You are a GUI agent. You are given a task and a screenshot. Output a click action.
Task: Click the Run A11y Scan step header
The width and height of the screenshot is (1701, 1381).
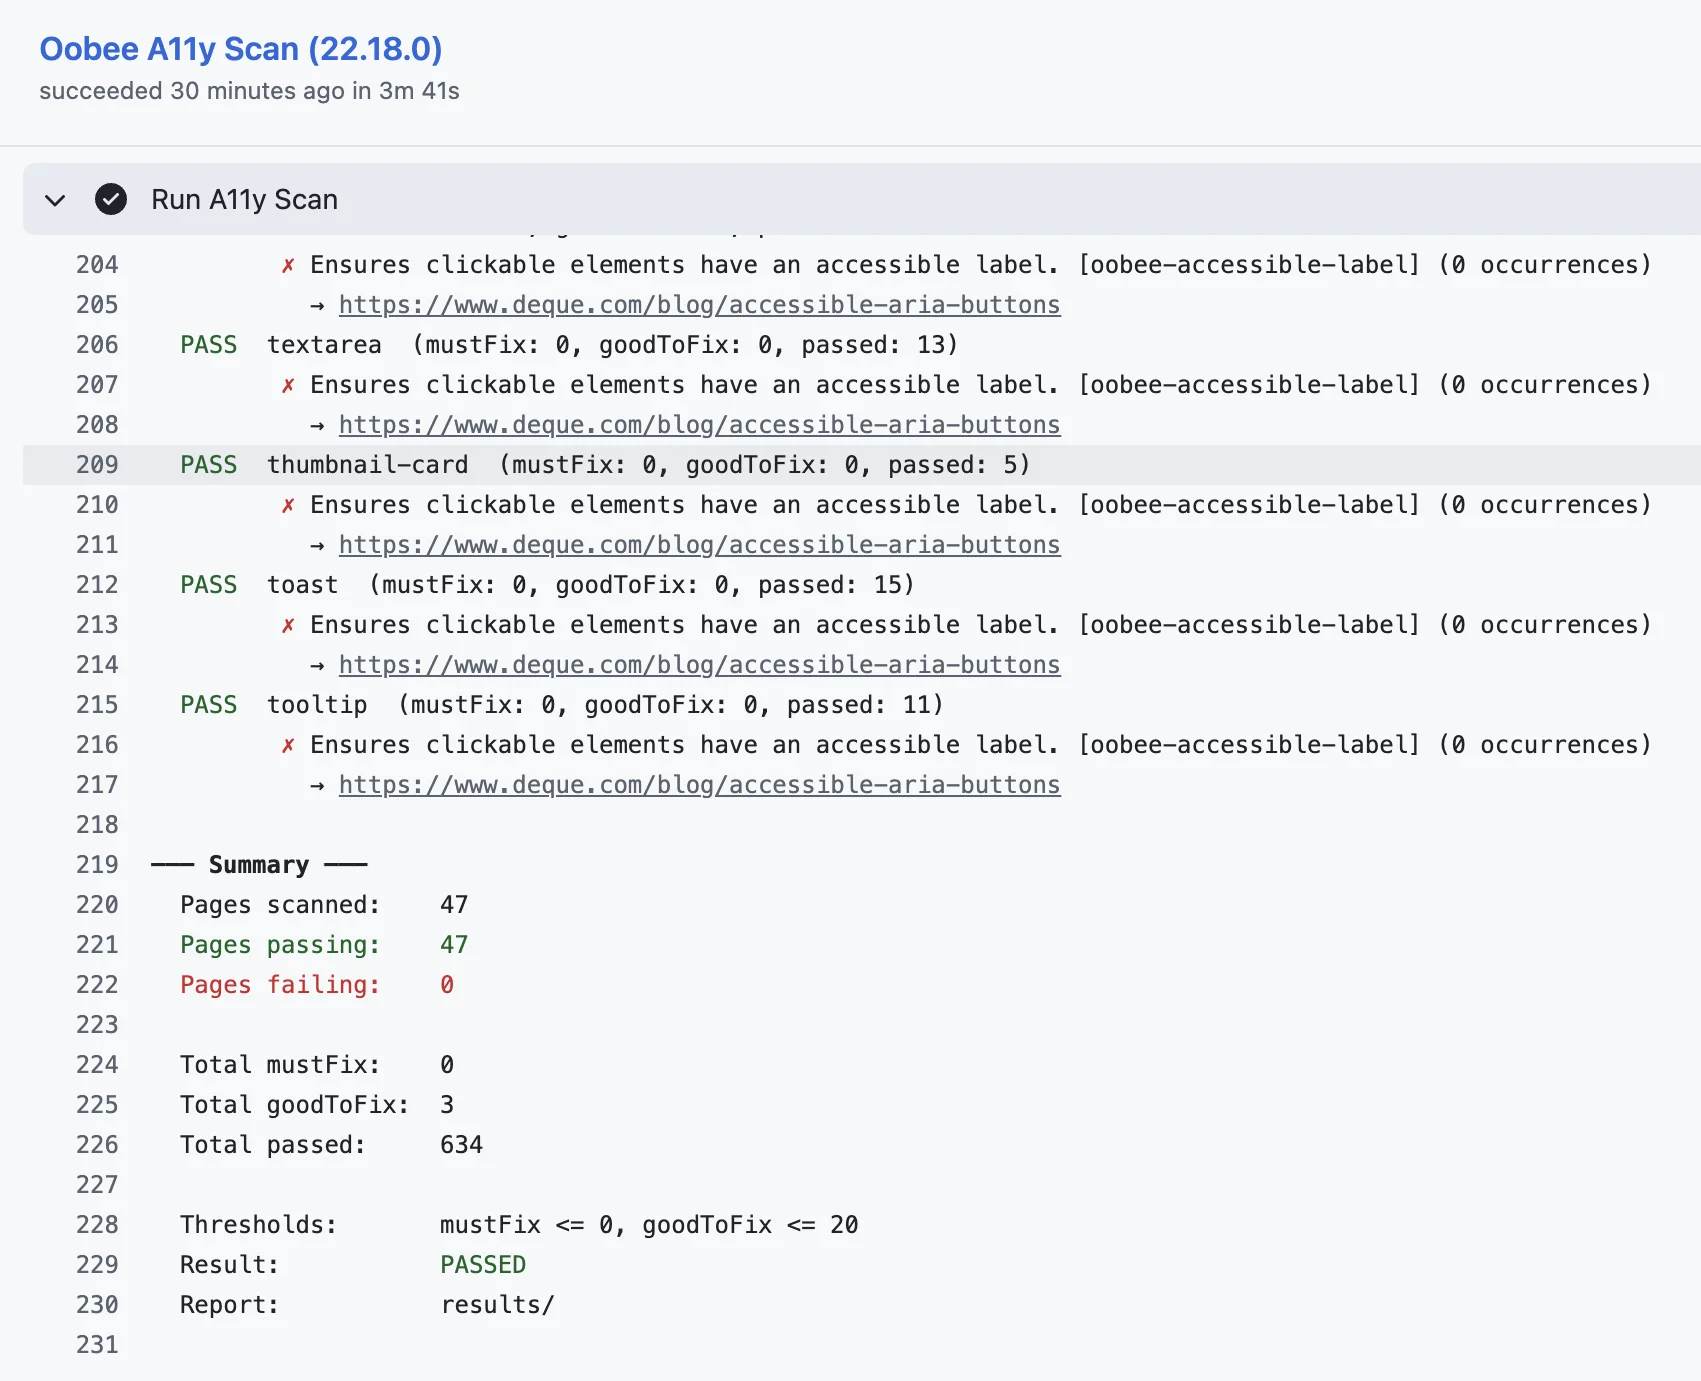pyautogui.click(x=862, y=199)
